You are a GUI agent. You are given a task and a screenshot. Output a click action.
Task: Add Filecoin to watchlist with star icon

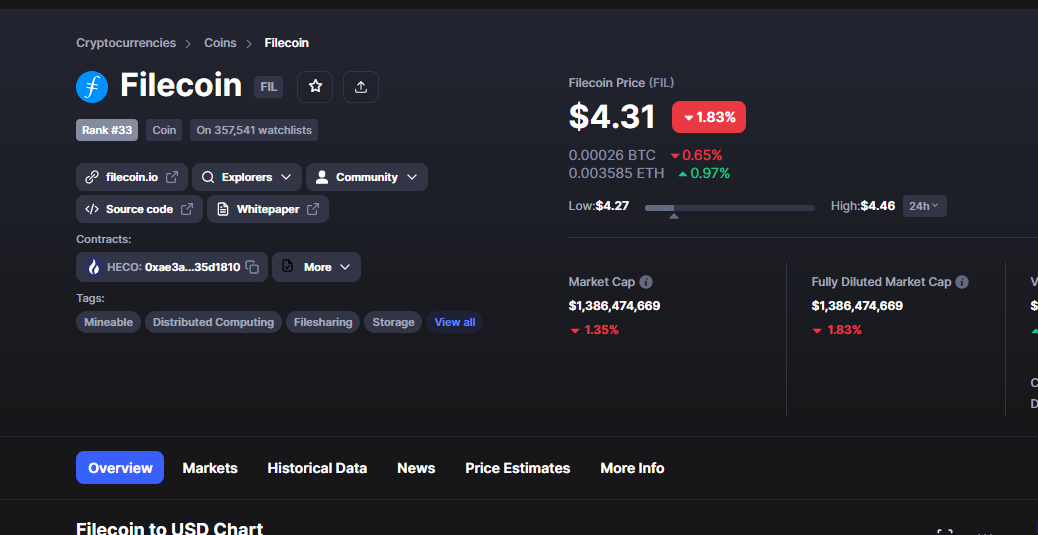click(x=315, y=87)
